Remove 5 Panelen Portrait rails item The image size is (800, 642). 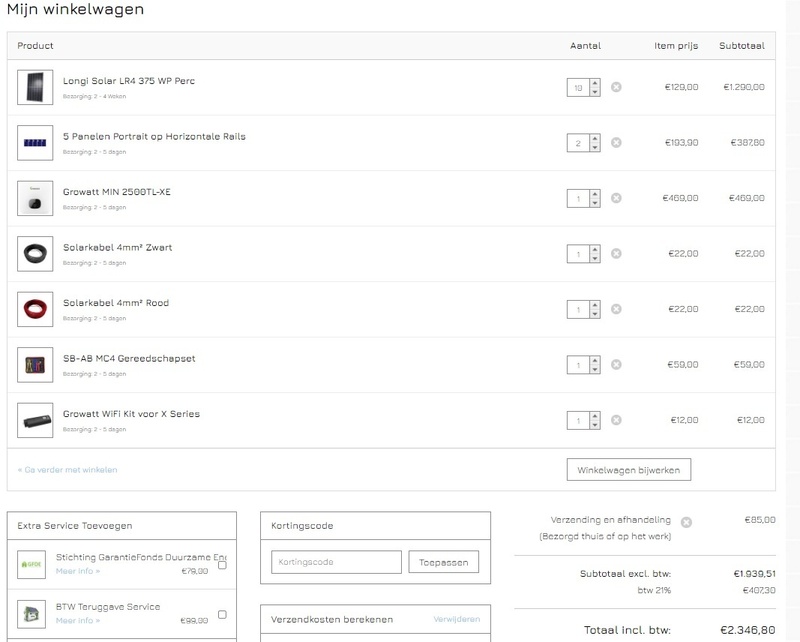(x=616, y=143)
